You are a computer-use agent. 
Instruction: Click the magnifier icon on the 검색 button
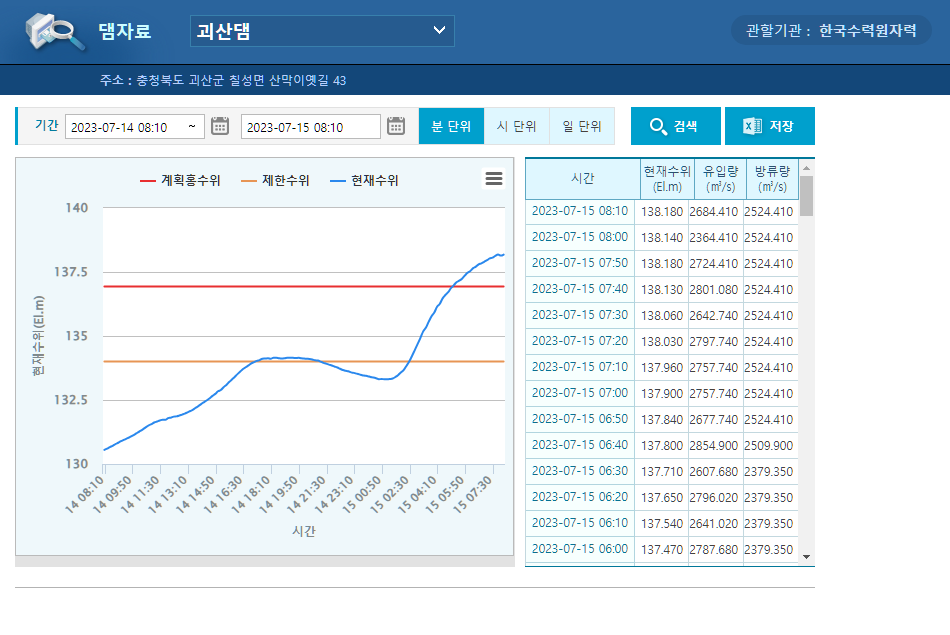coord(658,126)
